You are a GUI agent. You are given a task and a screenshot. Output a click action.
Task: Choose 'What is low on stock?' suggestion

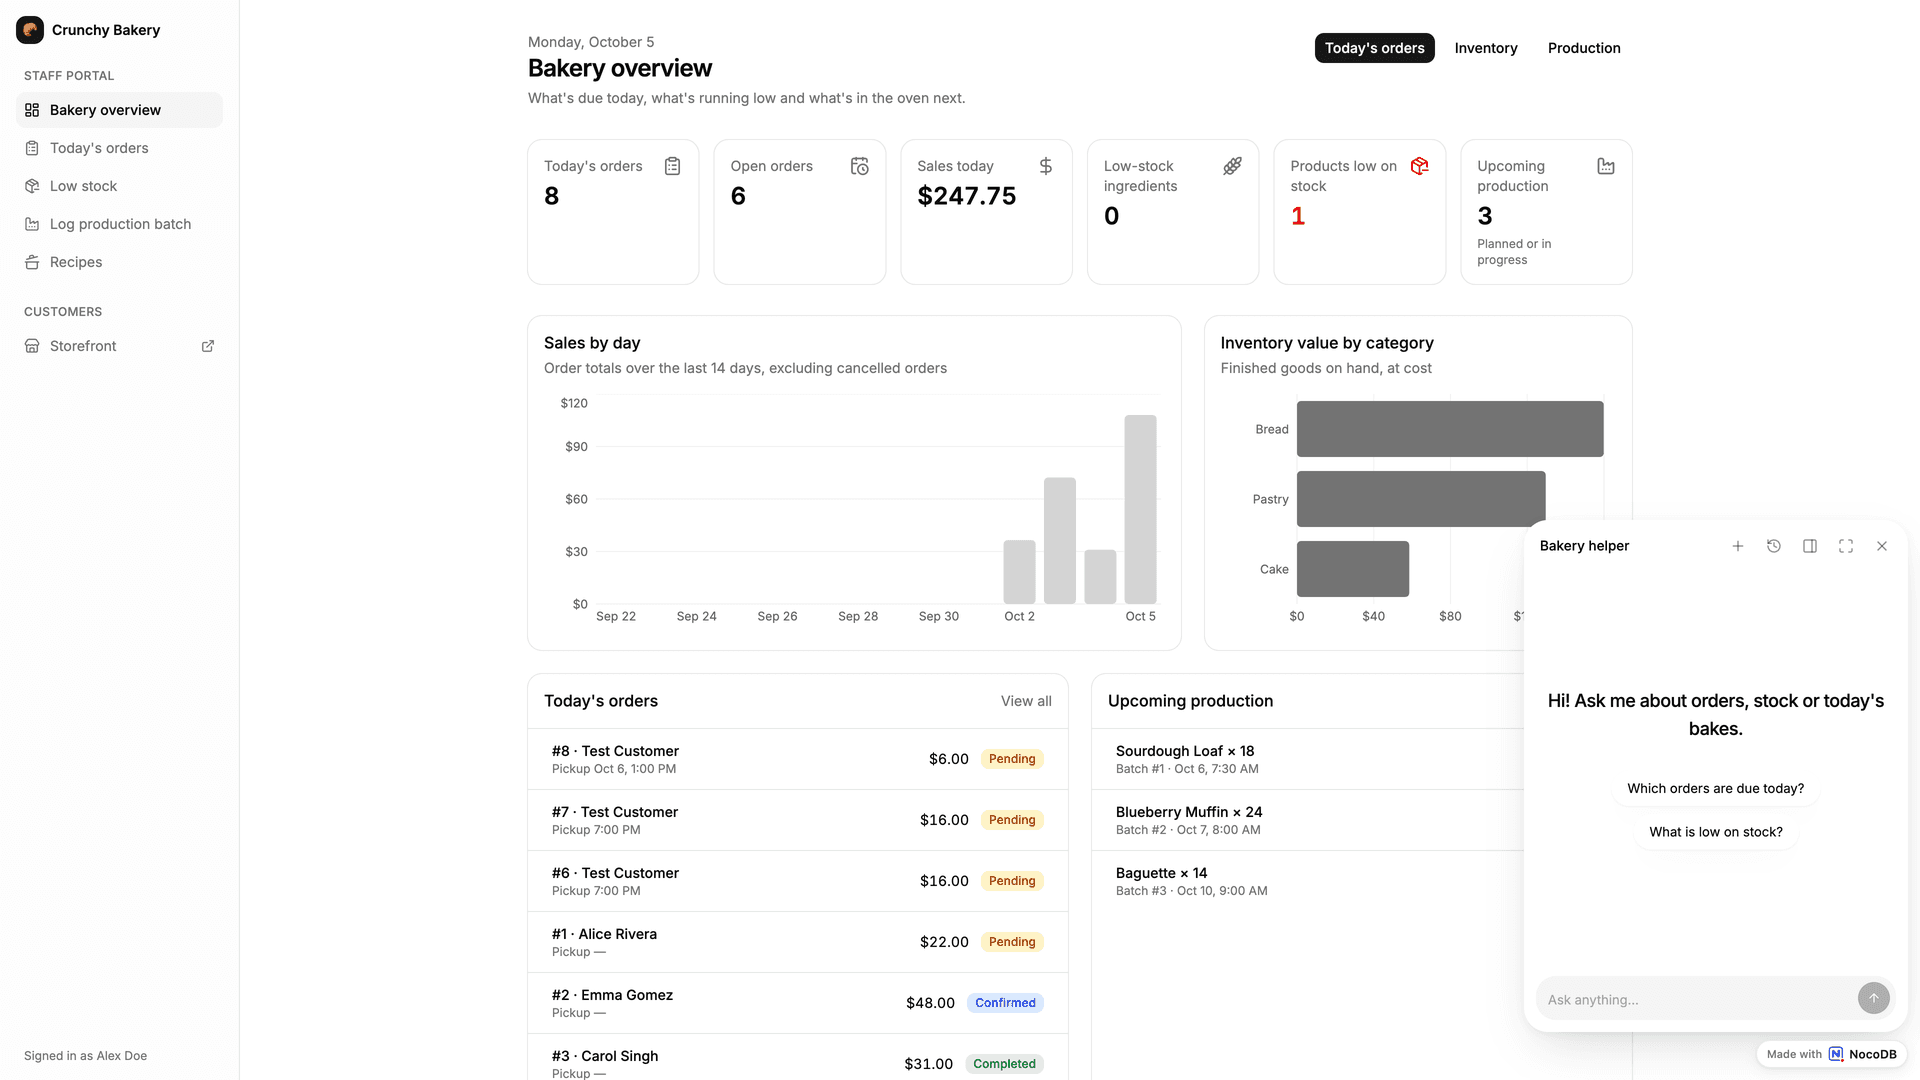[1715, 832]
